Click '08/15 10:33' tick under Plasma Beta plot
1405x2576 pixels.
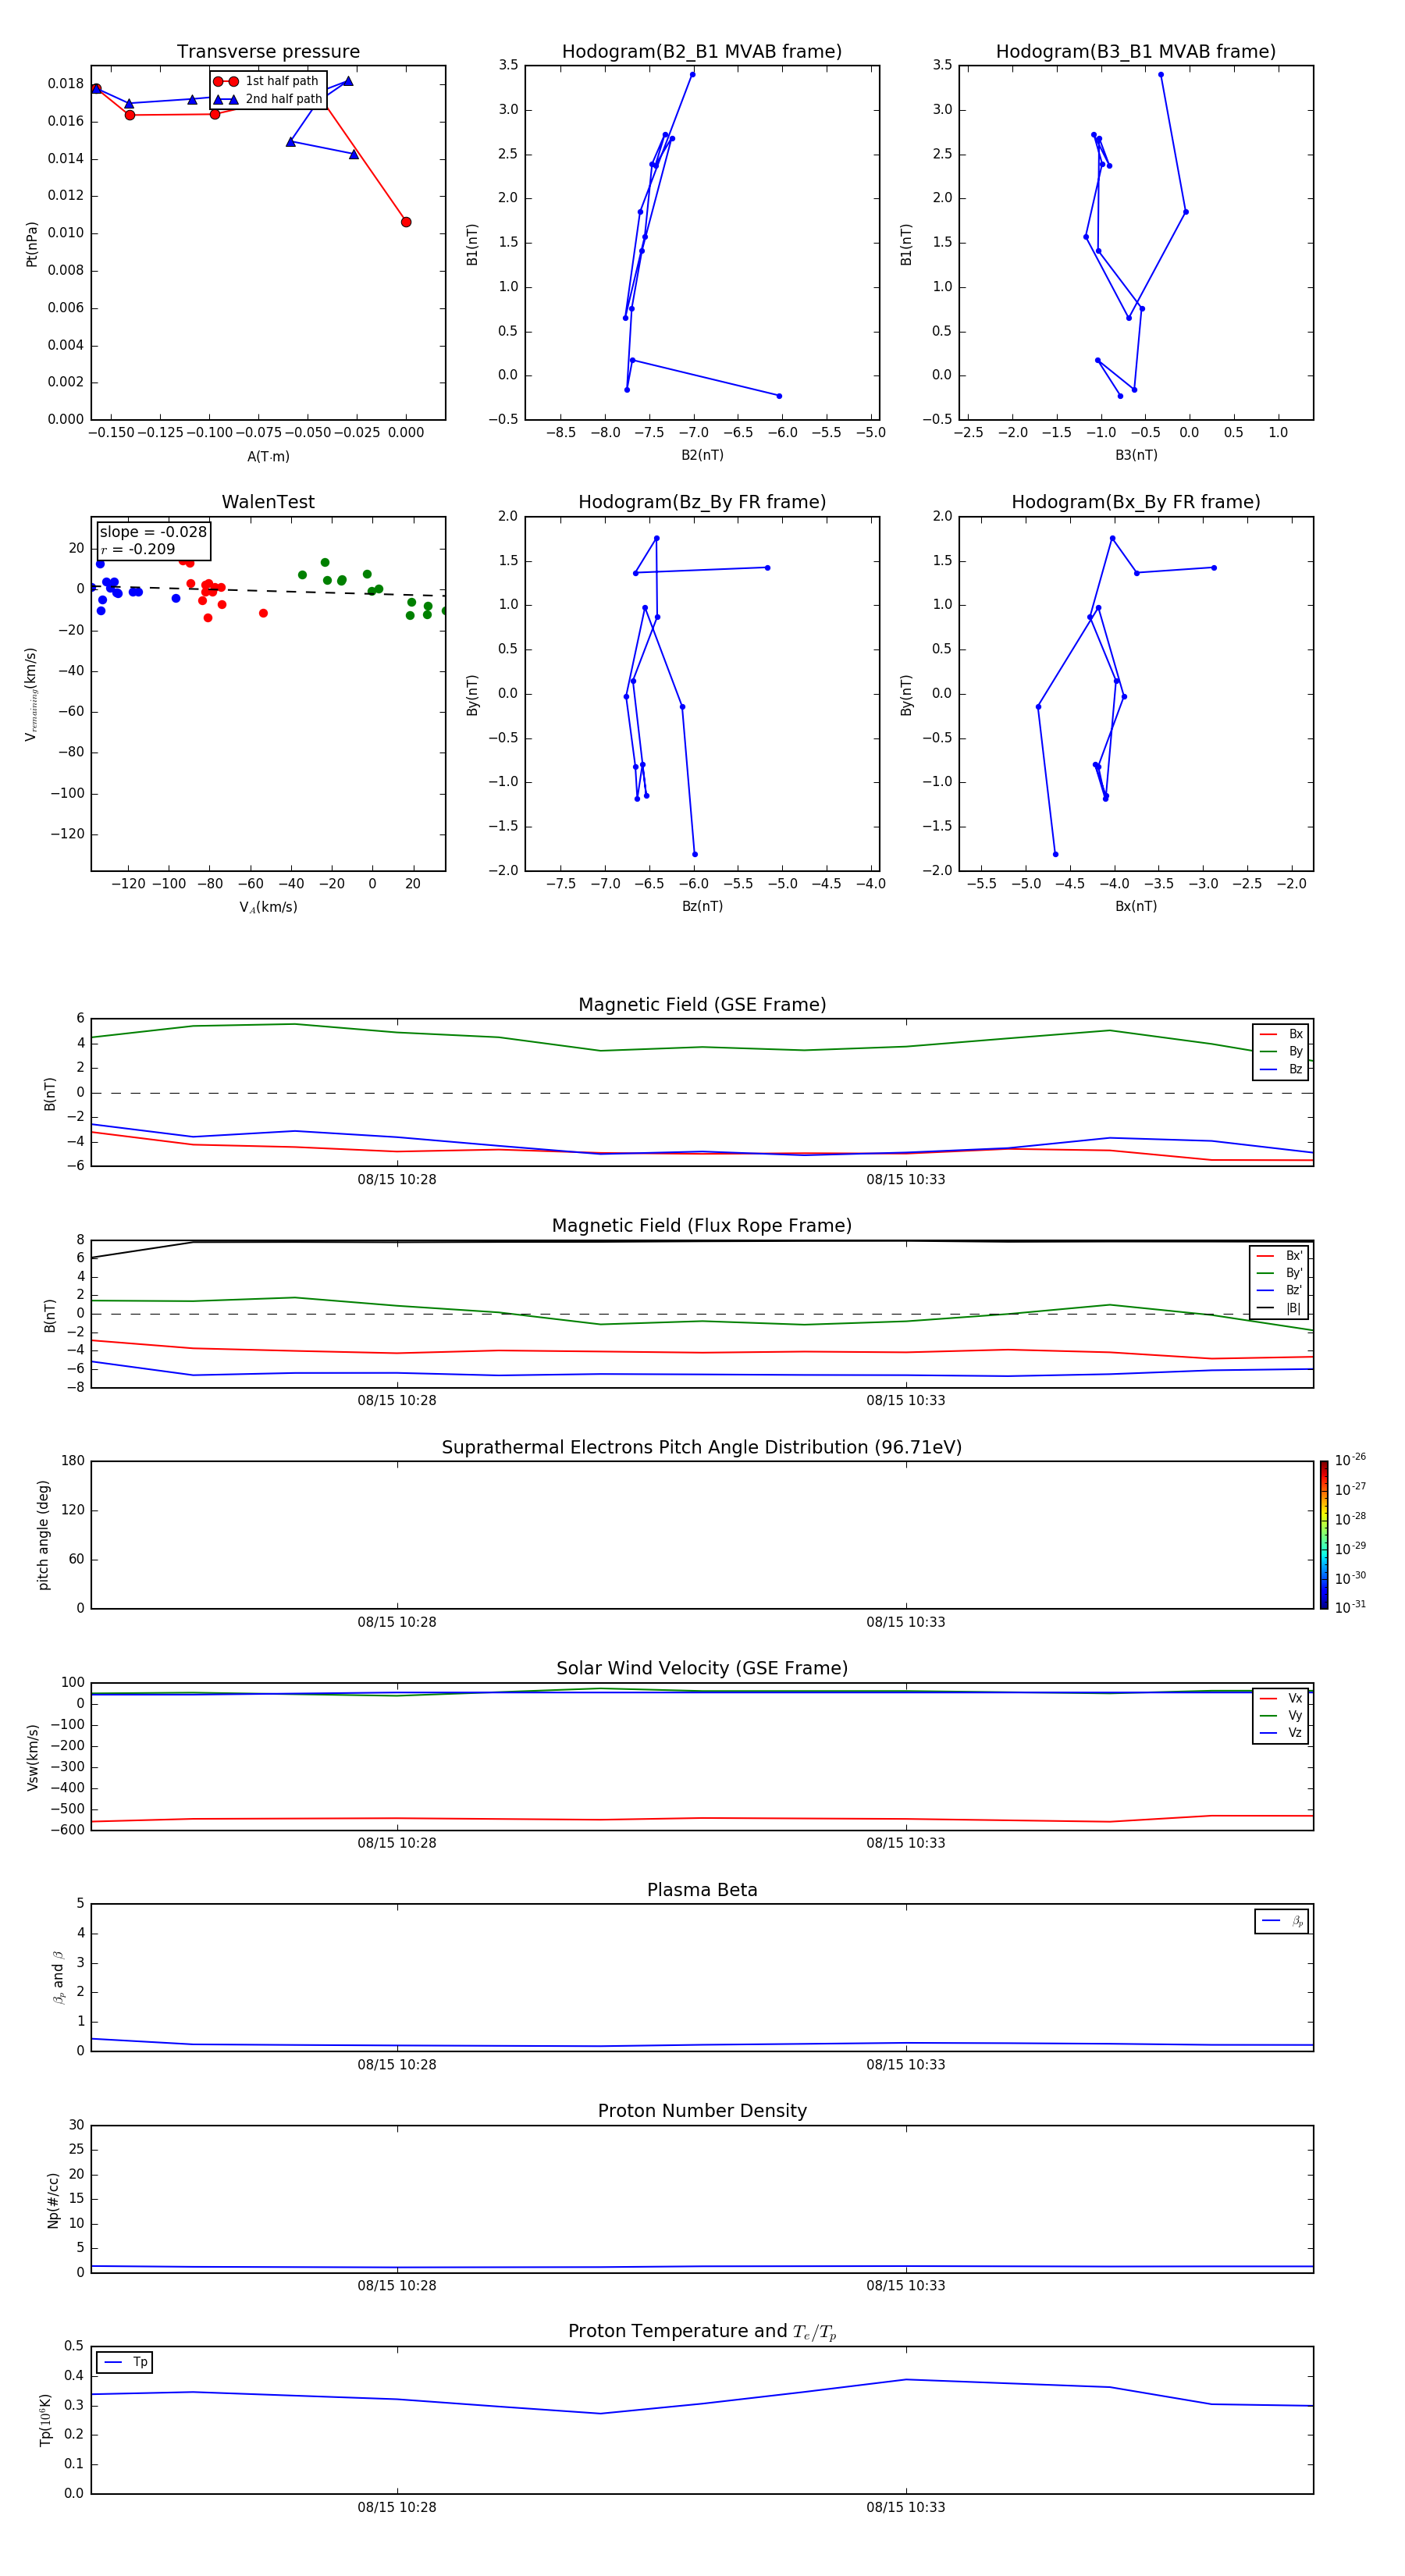[x=906, y=2064]
